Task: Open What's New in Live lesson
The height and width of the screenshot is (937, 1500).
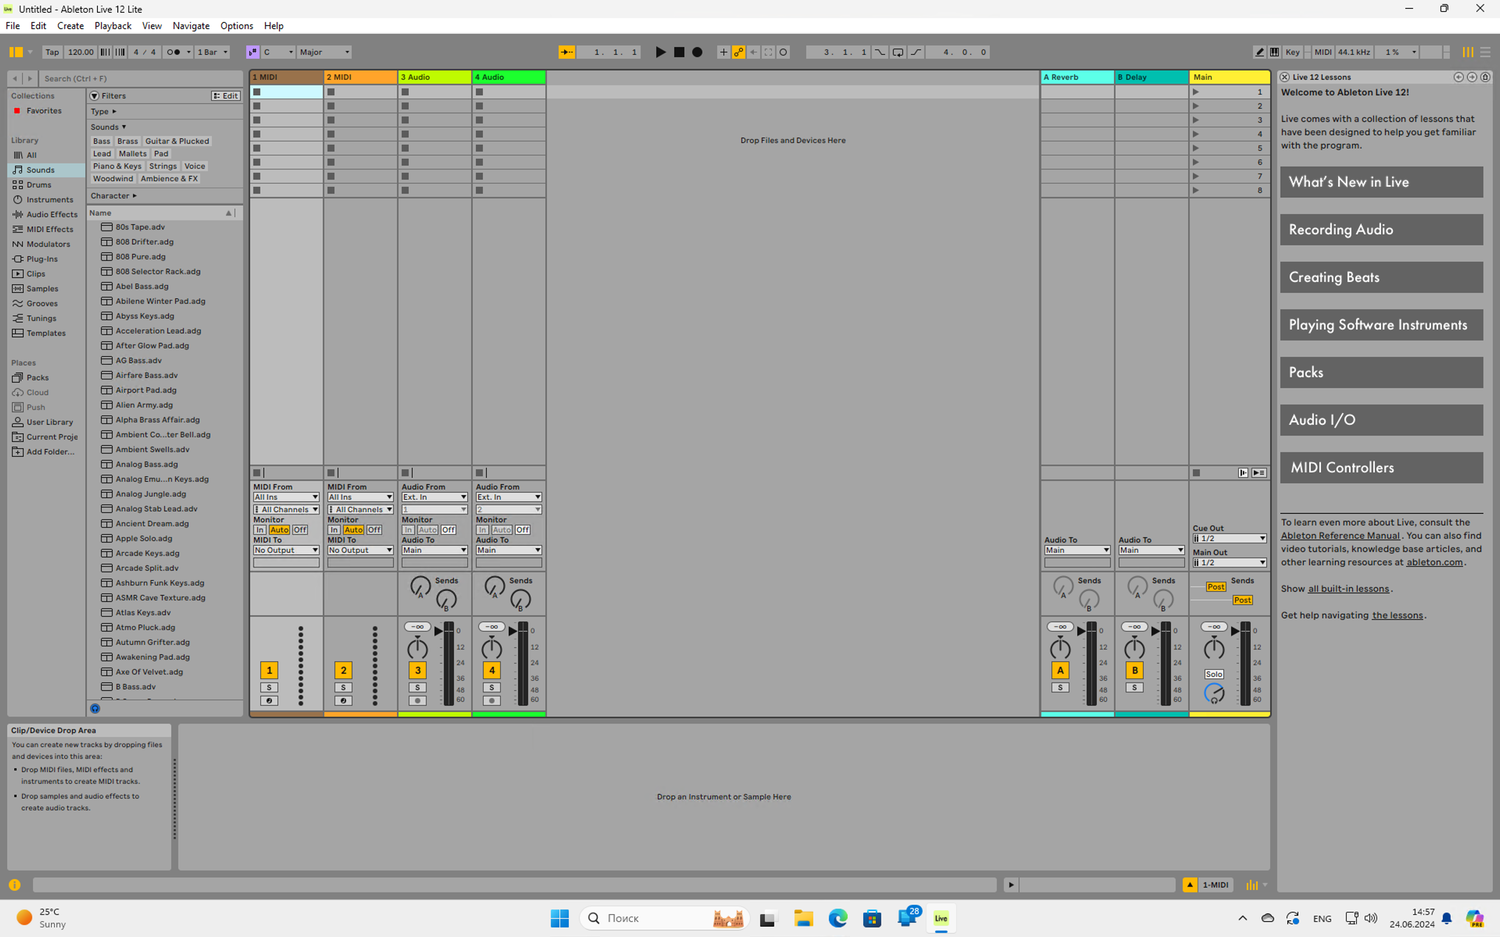Action: tap(1381, 182)
